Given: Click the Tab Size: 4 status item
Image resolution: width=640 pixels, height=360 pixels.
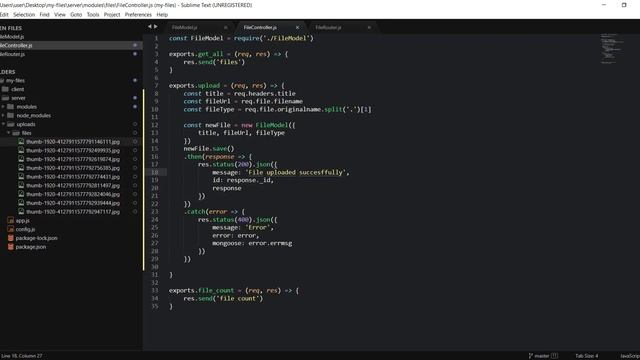Looking at the screenshot, I should pyautogui.click(x=587, y=356).
